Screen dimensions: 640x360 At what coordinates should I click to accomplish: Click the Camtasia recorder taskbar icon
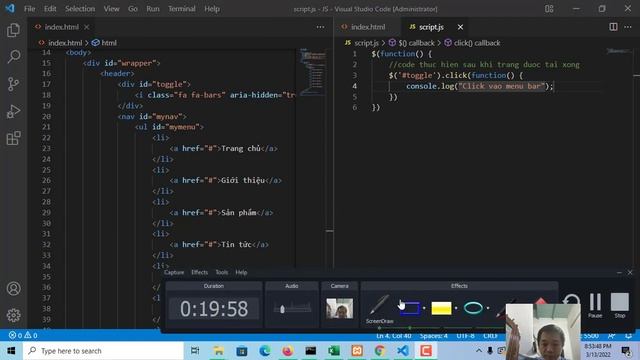click(426, 351)
